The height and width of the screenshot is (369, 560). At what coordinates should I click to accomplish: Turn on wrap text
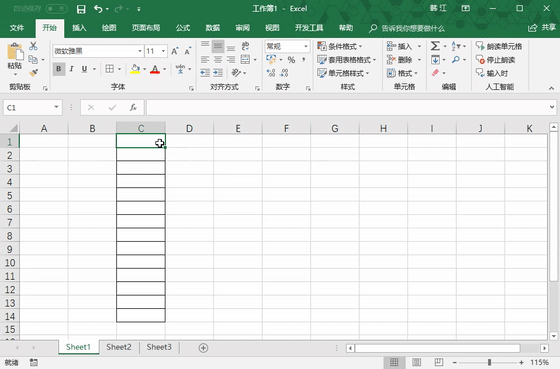tap(245, 46)
